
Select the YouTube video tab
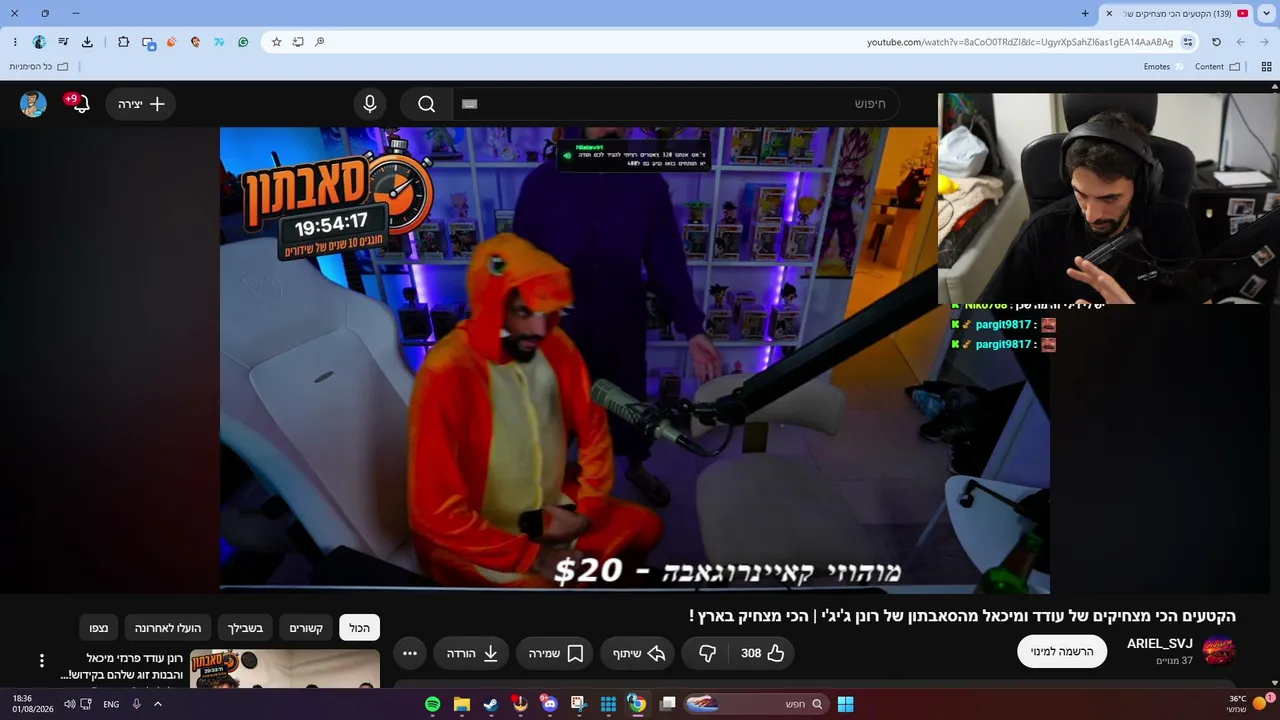[x=1177, y=14]
